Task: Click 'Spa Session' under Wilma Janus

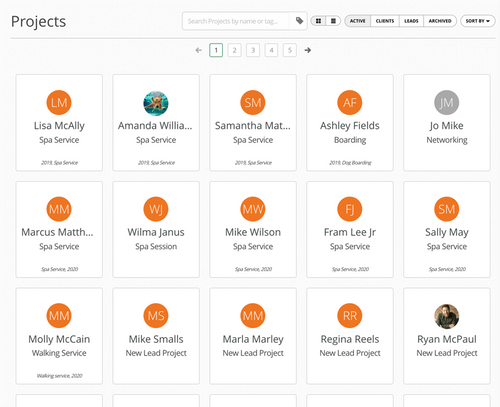Action: coord(156,247)
